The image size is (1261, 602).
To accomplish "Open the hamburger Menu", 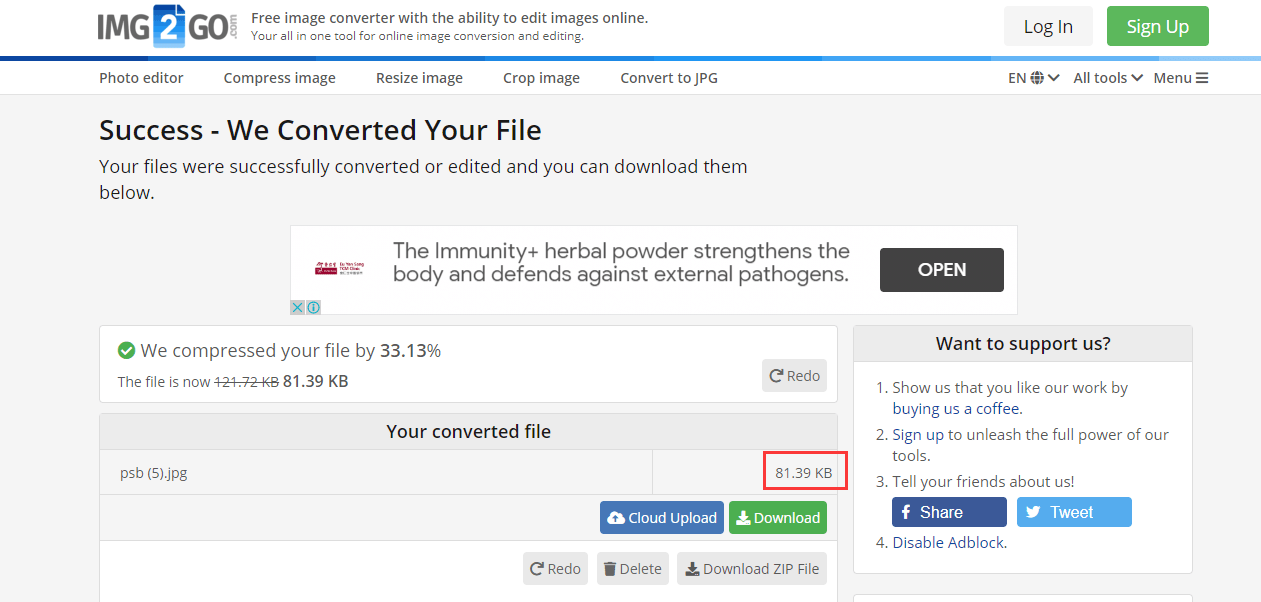I will click(x=1181, y=78).
